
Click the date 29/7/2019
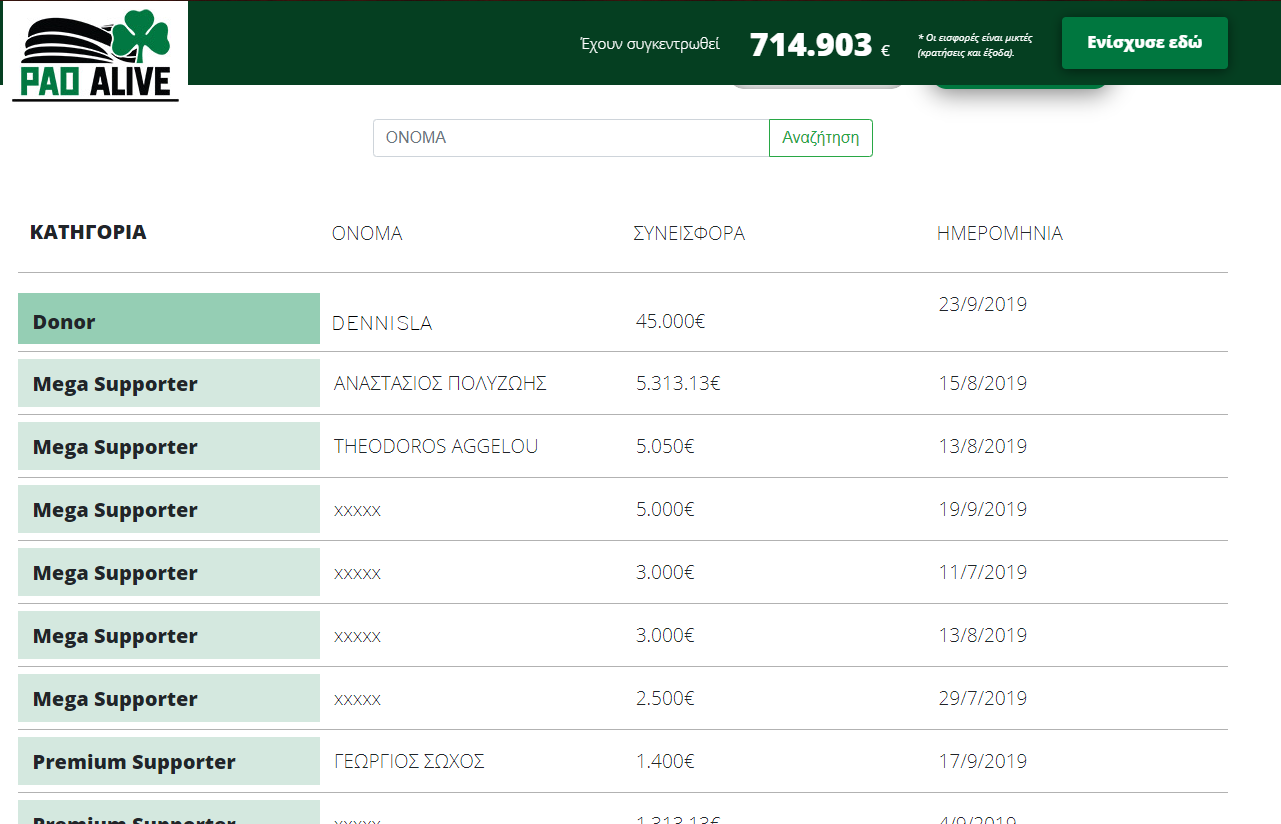(x=983, y=698)
